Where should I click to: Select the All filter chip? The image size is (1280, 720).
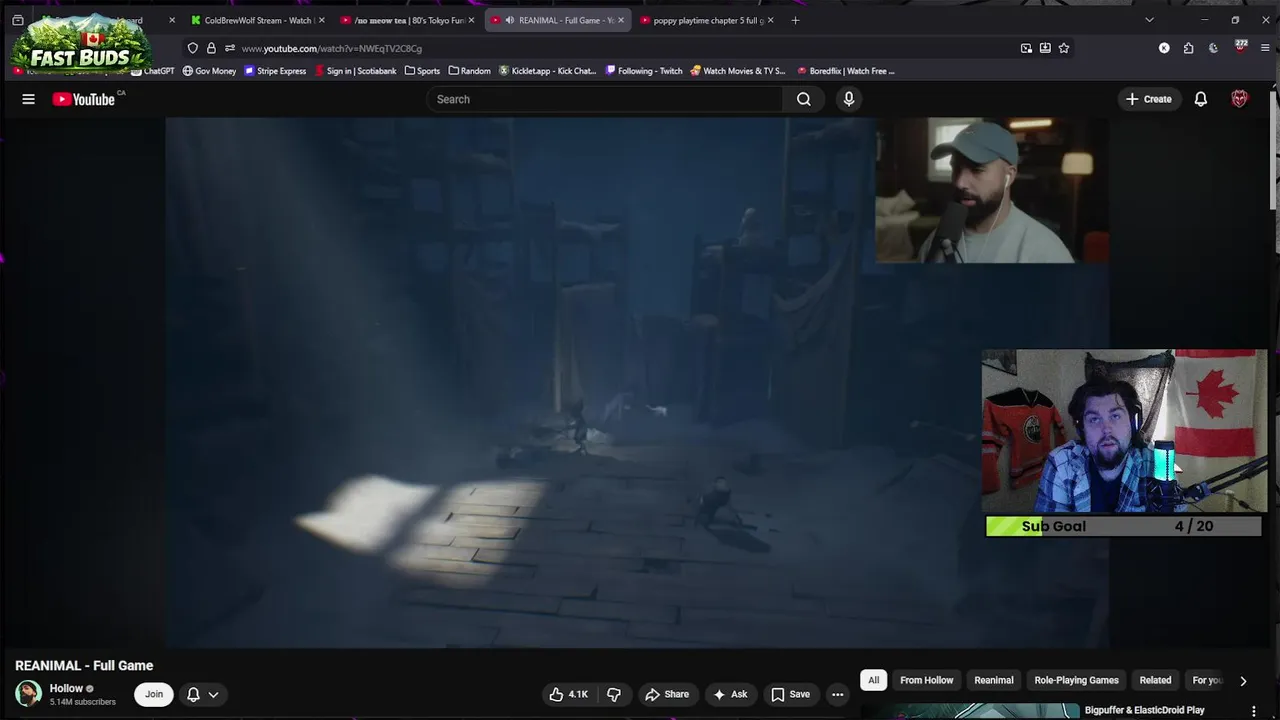coord(873,680)
